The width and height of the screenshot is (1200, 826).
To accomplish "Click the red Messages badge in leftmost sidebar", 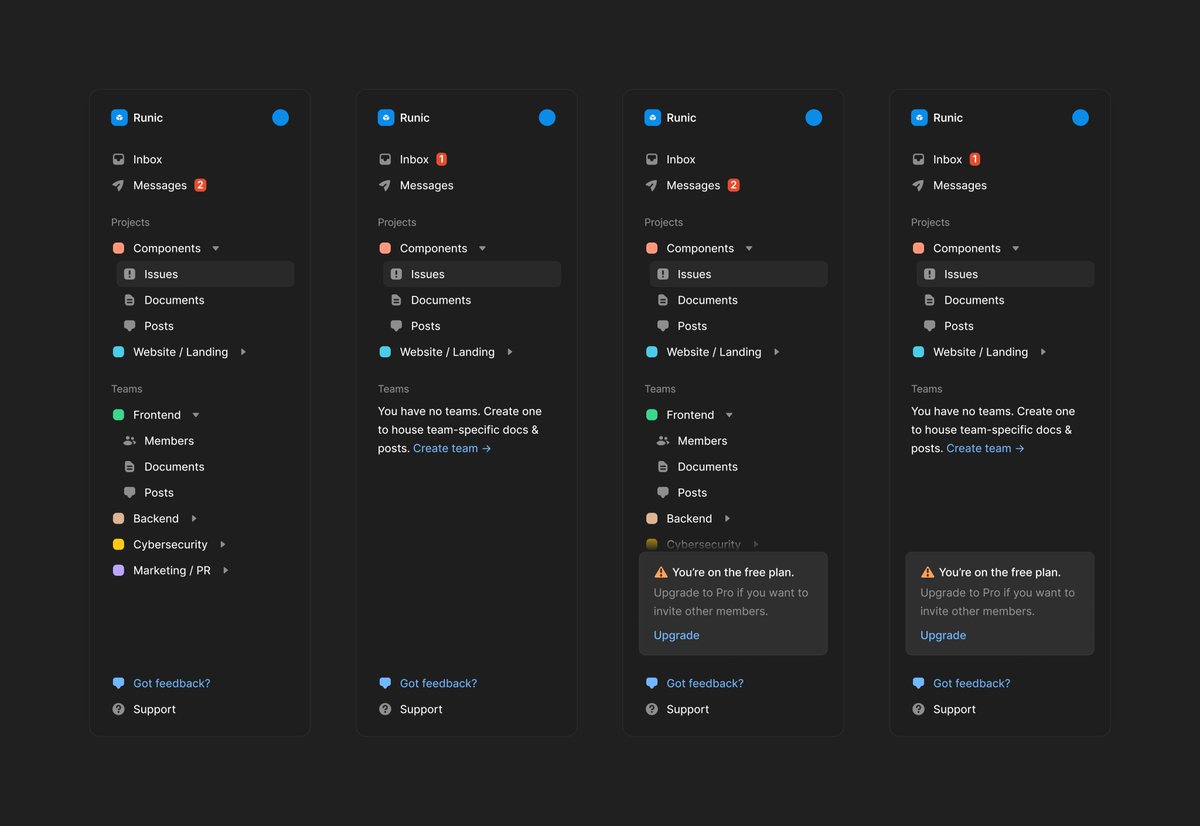I will [200, 186].
